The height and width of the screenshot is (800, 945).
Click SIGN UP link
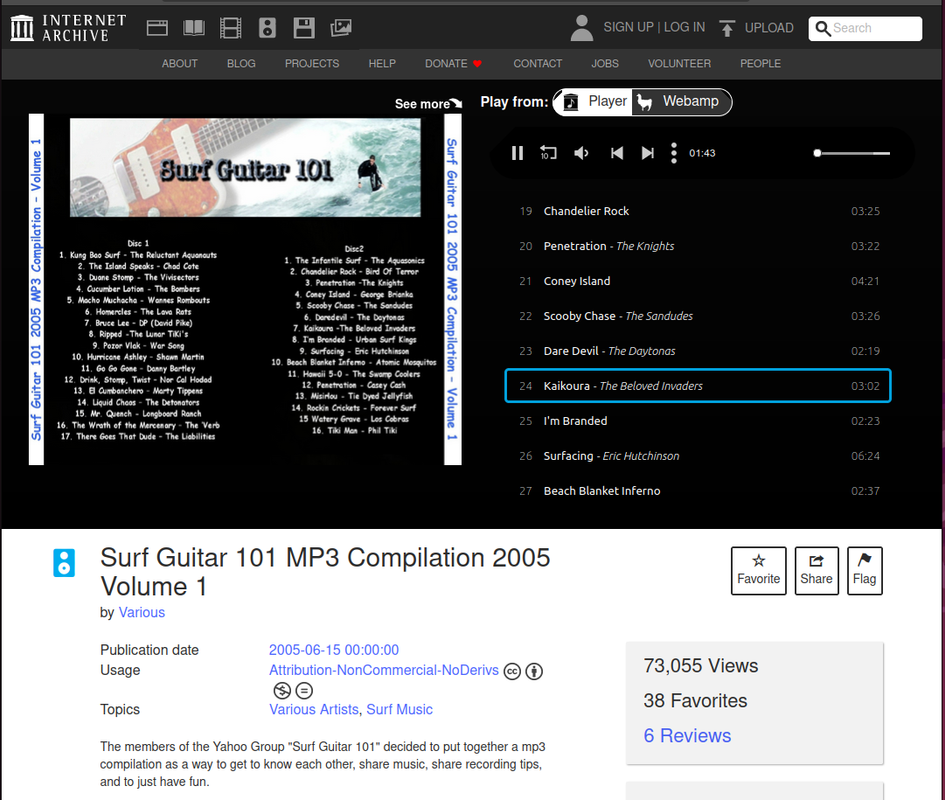pyautogui.click(x=629, y=27)
